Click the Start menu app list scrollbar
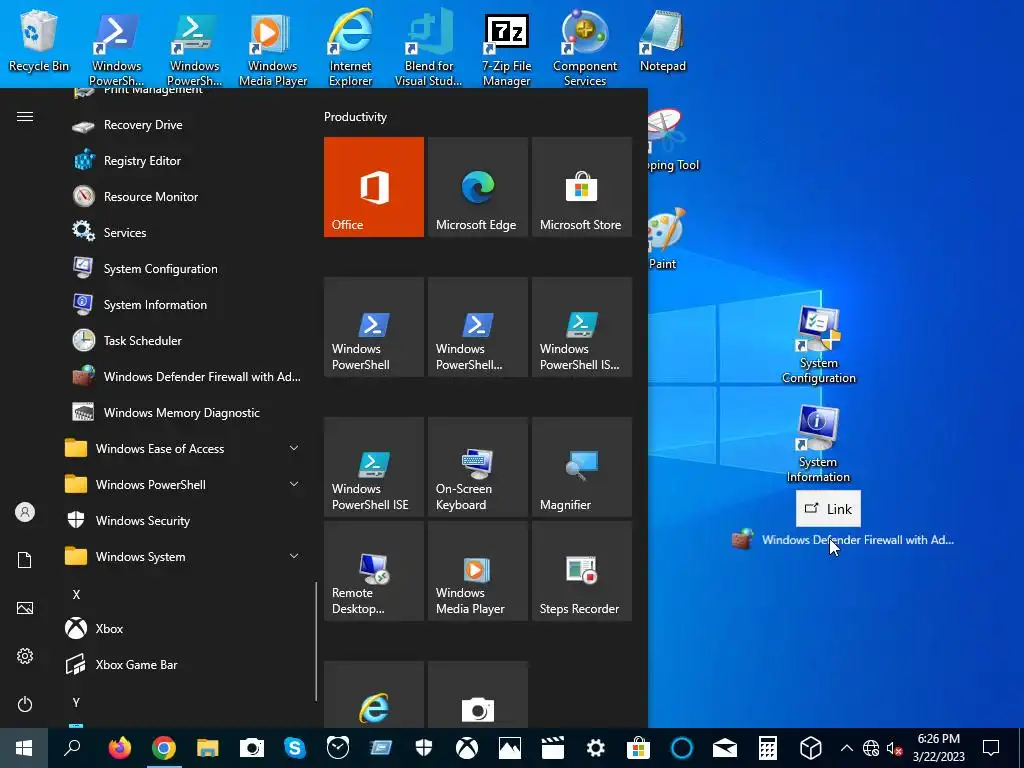 pyautogui.click(x=316, y=641)
